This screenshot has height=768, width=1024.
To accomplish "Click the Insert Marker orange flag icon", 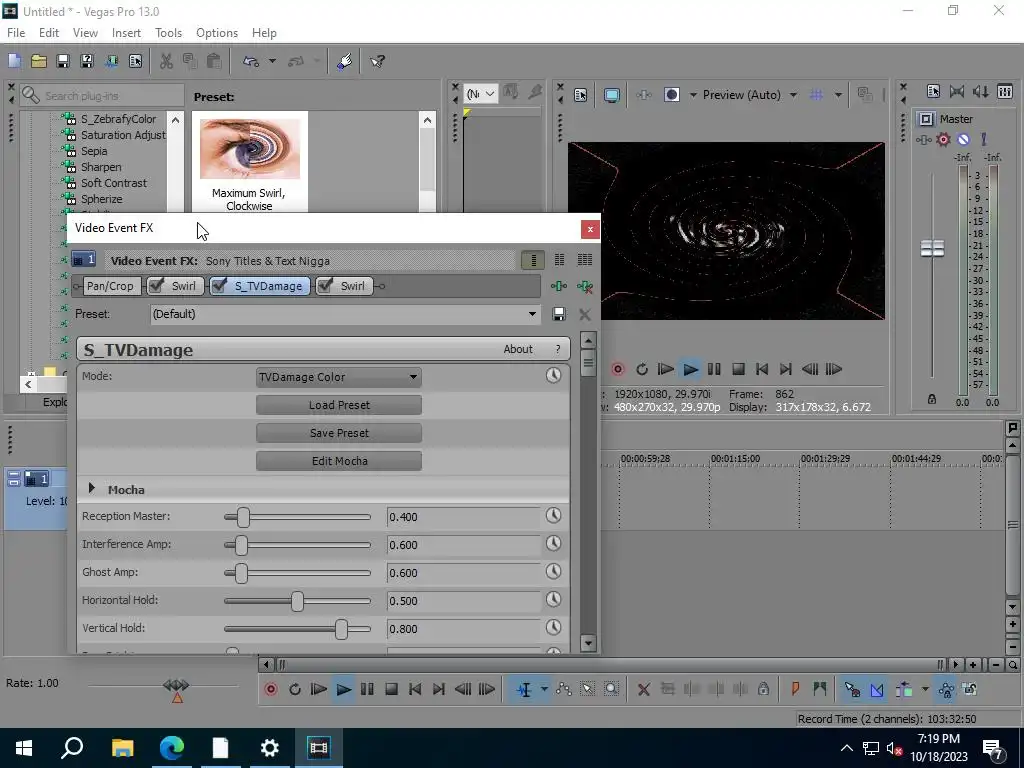I will pos(795,689).
